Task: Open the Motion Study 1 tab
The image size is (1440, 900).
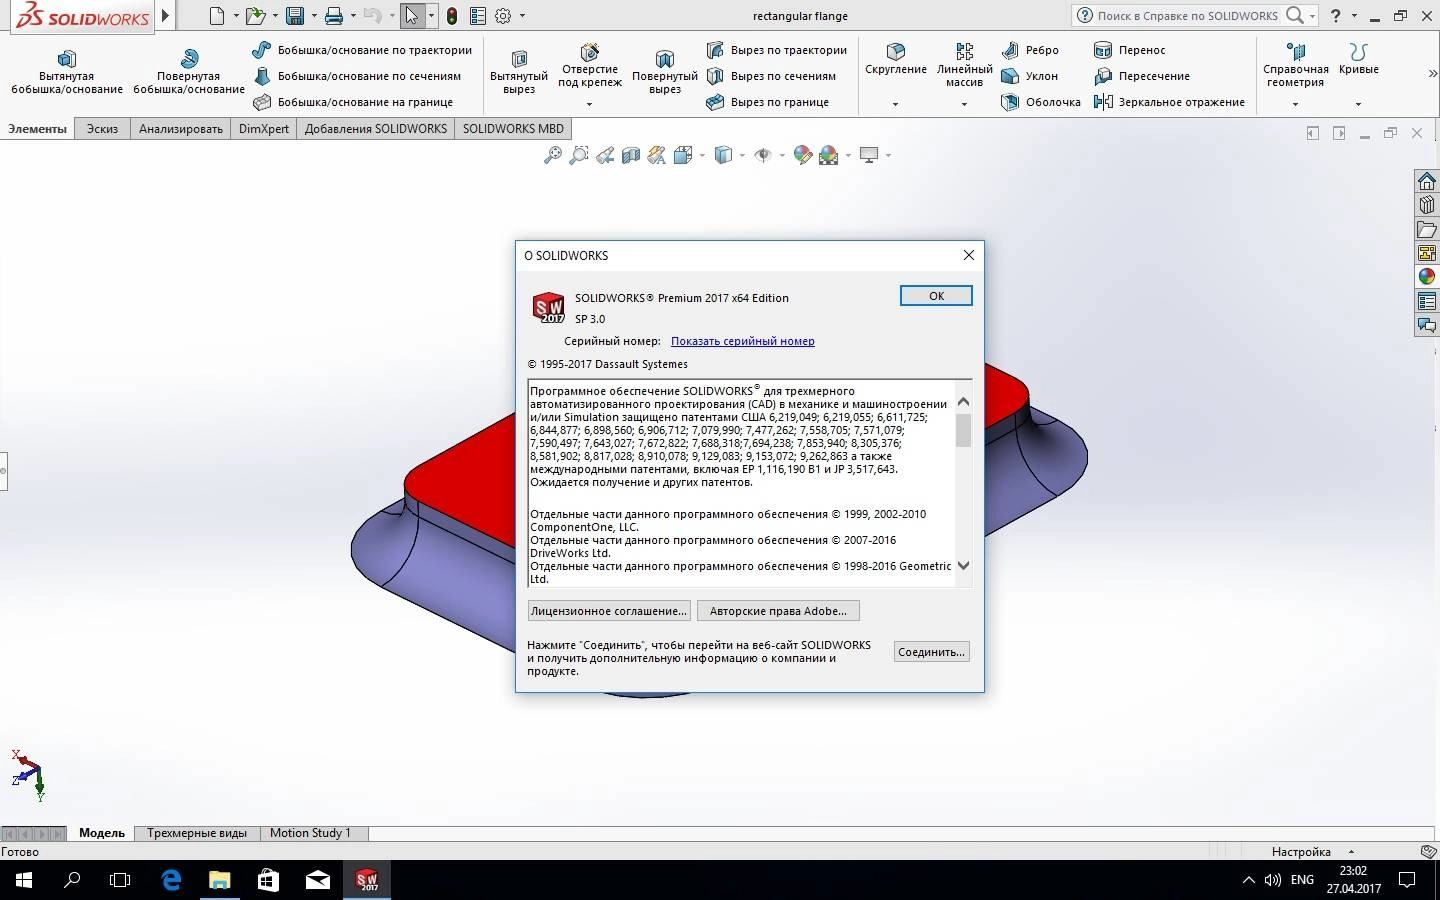Action: point(310,833)
